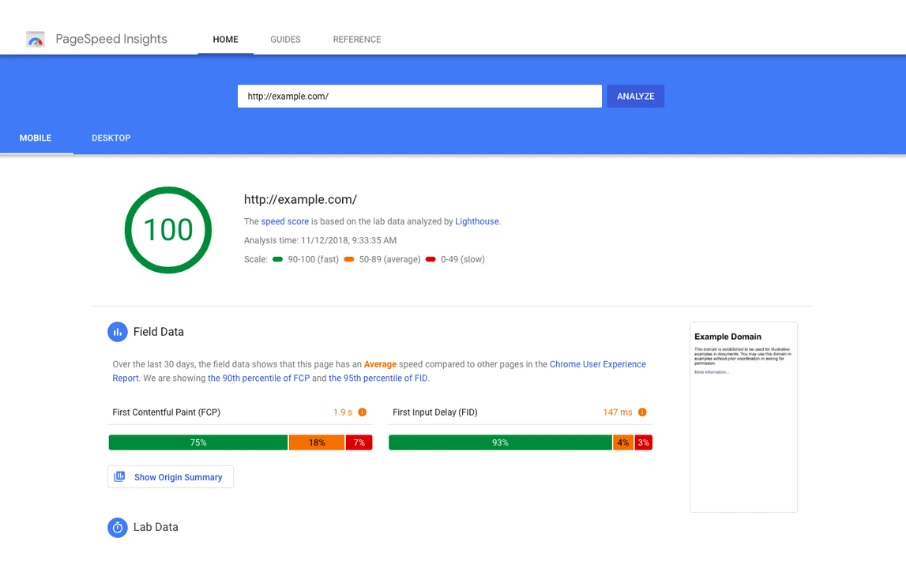Open the REFERENCE tab
The image size is (906, 566).
[357, 39]
